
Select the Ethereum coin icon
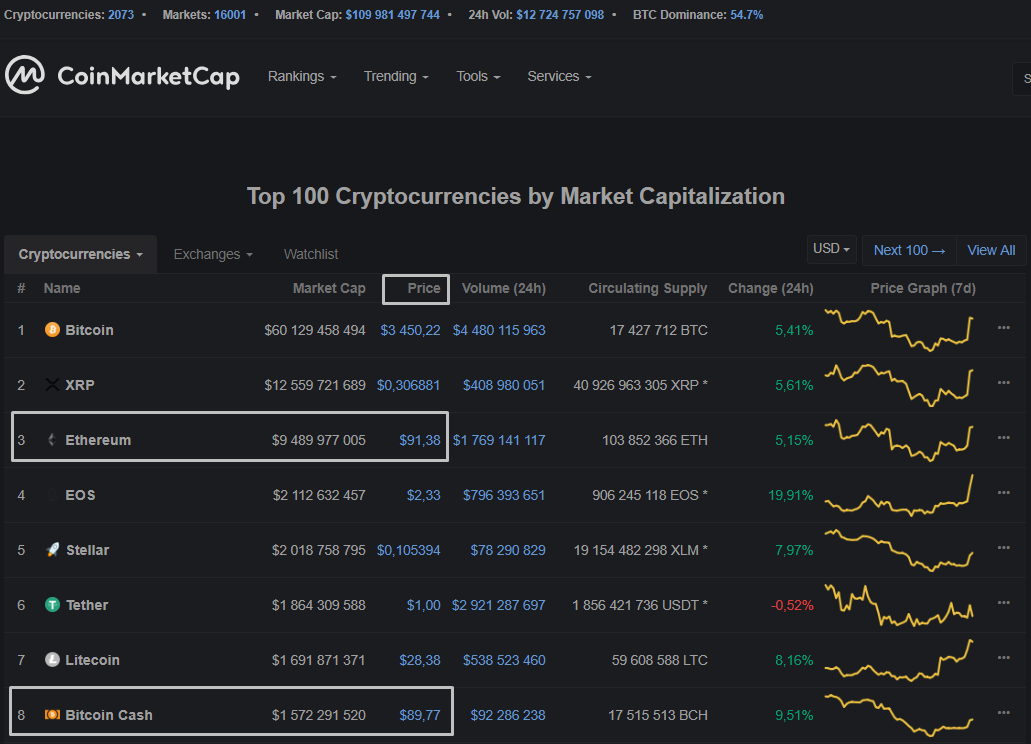(52, 439)
